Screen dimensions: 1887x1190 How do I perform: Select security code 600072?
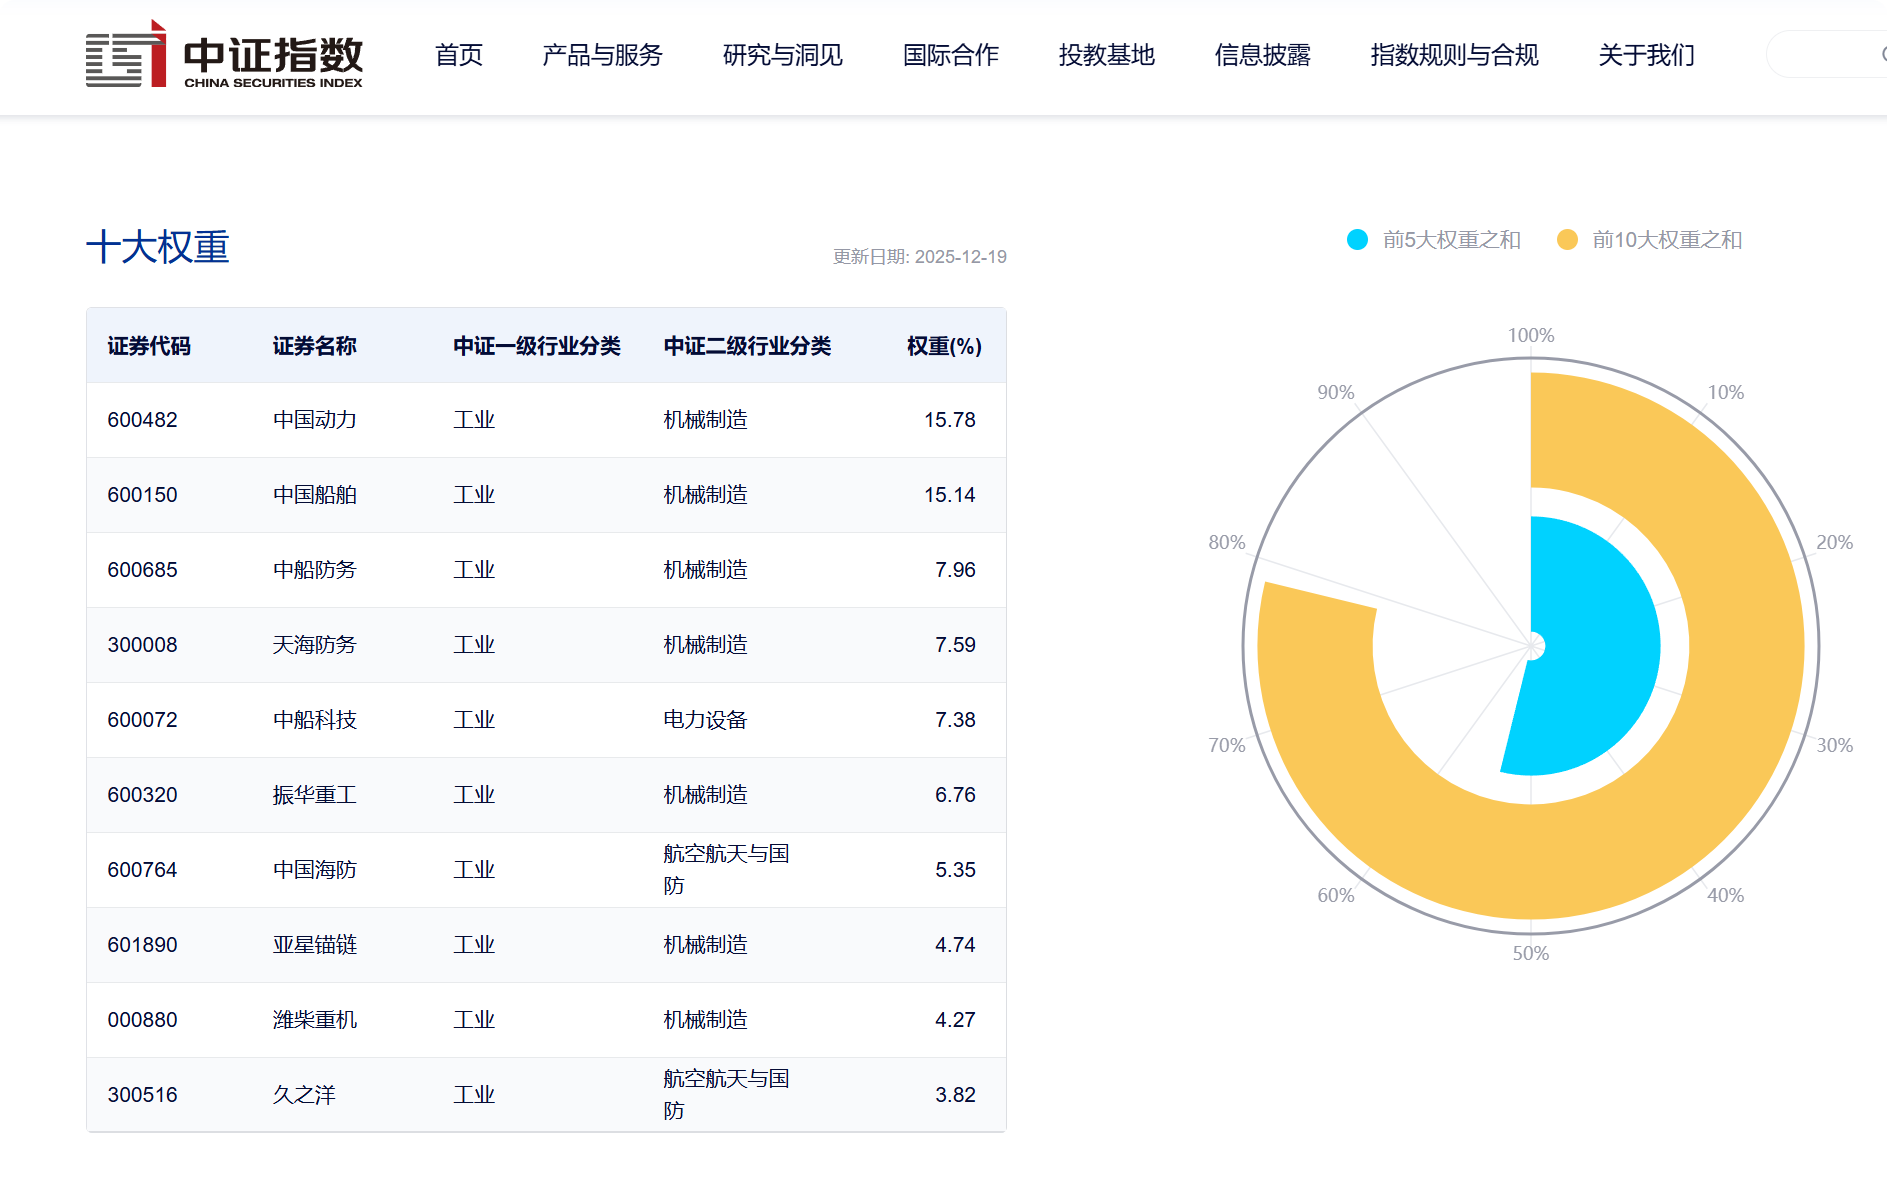143,720
